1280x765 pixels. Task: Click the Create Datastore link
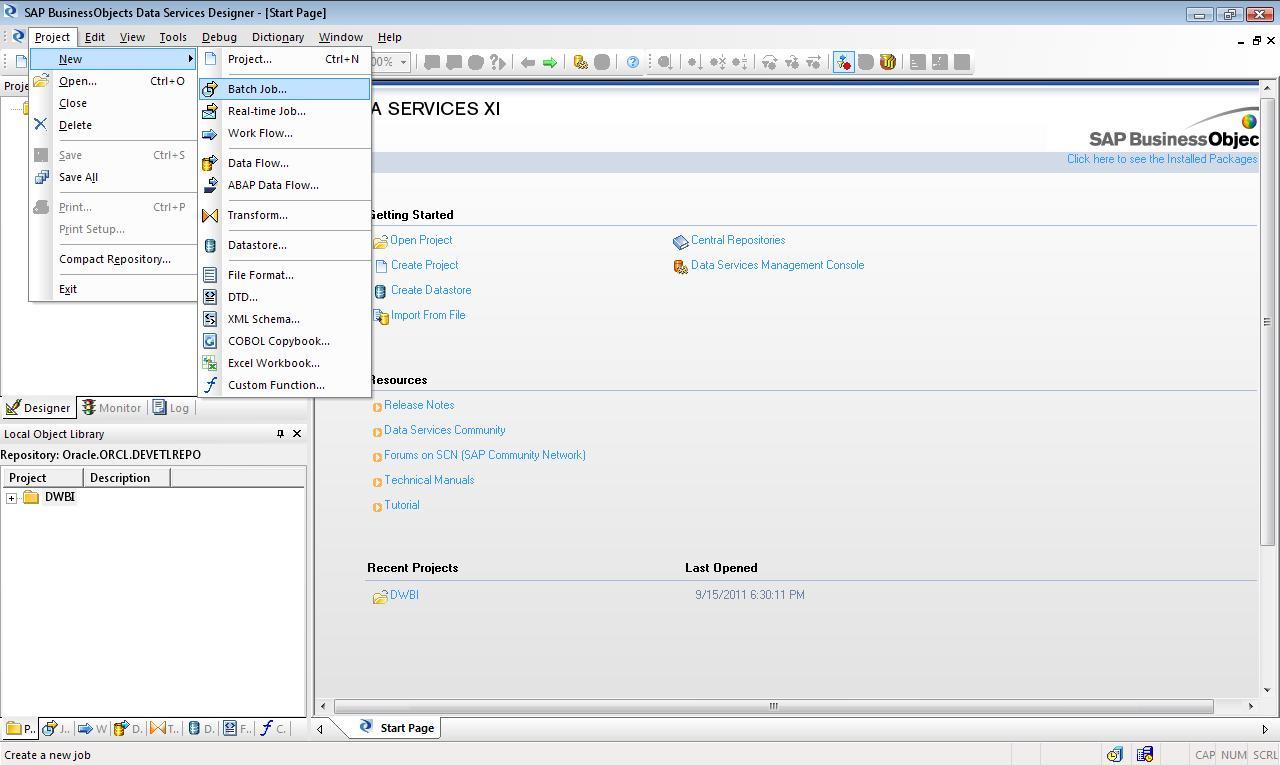tap(431, 290)
